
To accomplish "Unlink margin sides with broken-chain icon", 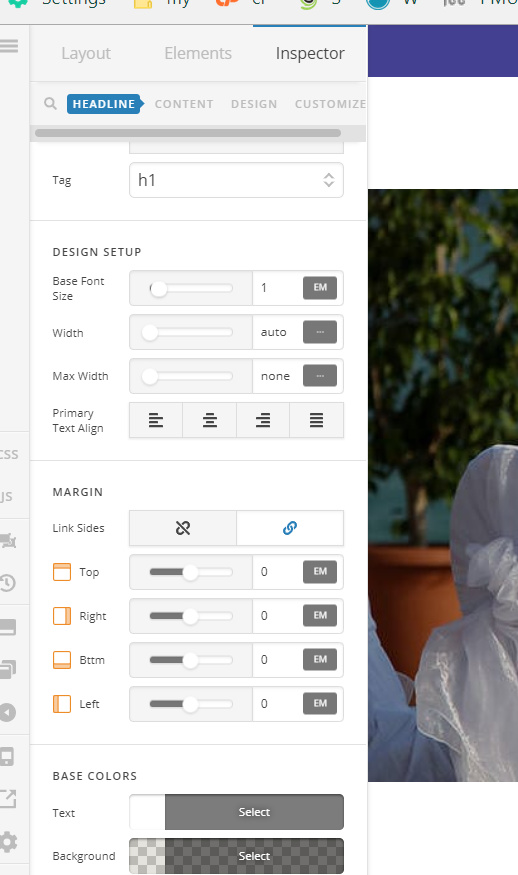I will pos(183,528).
